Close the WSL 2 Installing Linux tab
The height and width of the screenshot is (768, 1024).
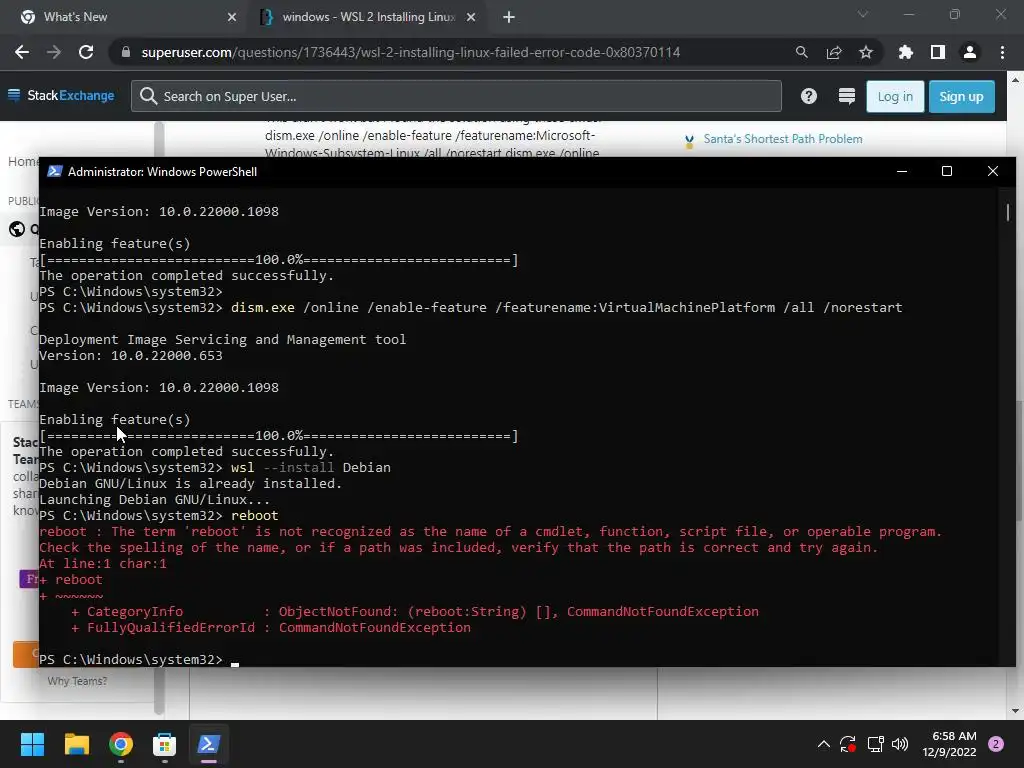coord(471,17)
